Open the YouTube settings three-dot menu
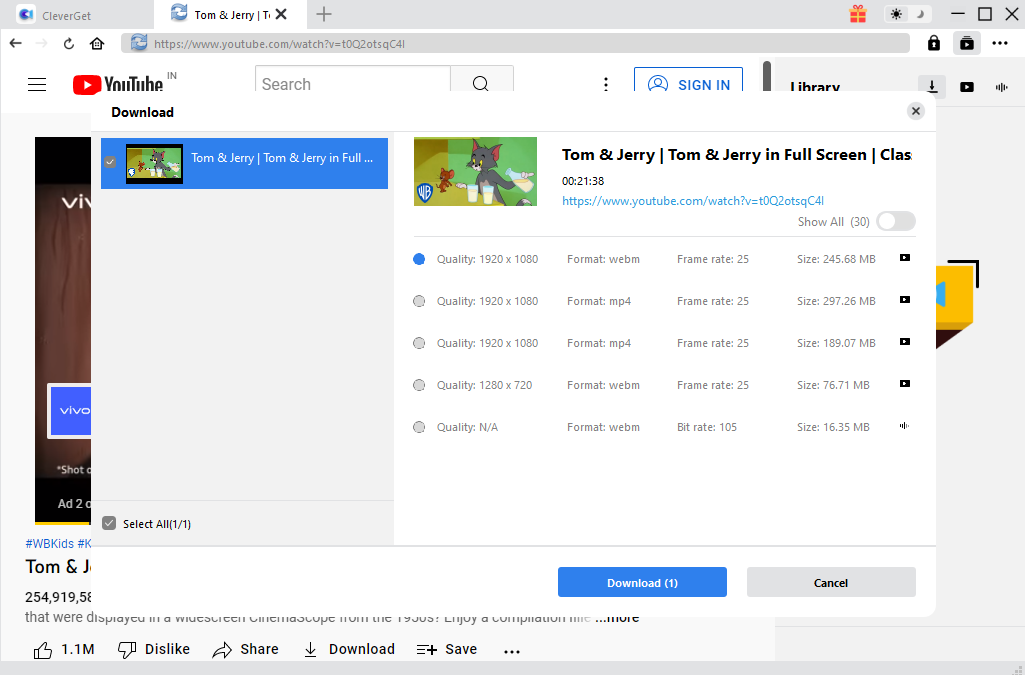Image resolution: width=1025 pixels, height=675 pixels. [606, 84]
